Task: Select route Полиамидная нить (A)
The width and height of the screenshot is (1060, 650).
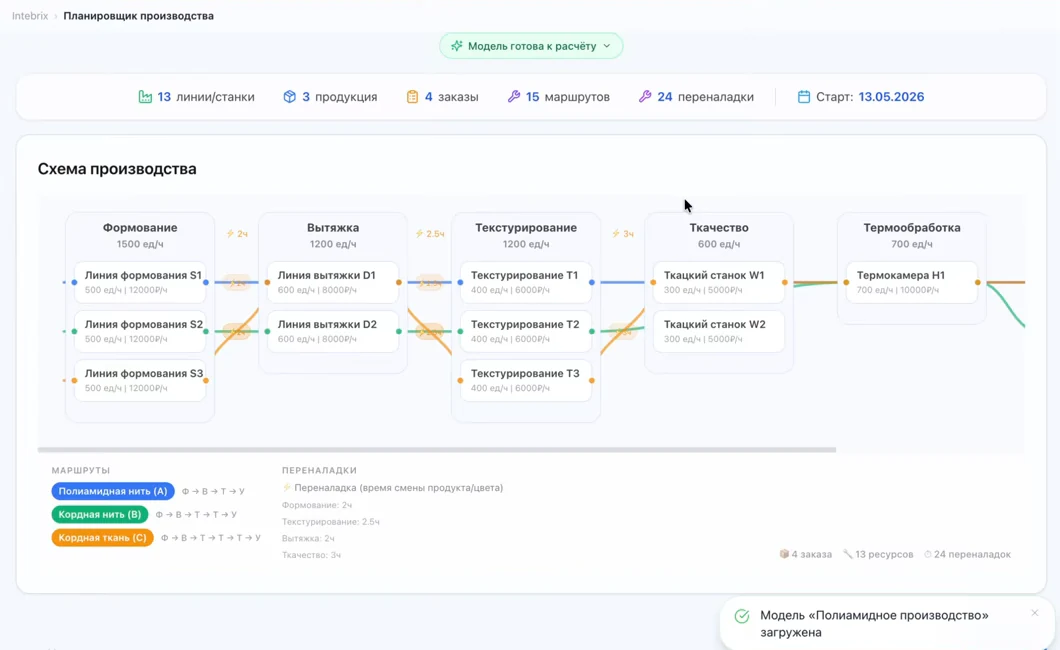Action: 113,491
